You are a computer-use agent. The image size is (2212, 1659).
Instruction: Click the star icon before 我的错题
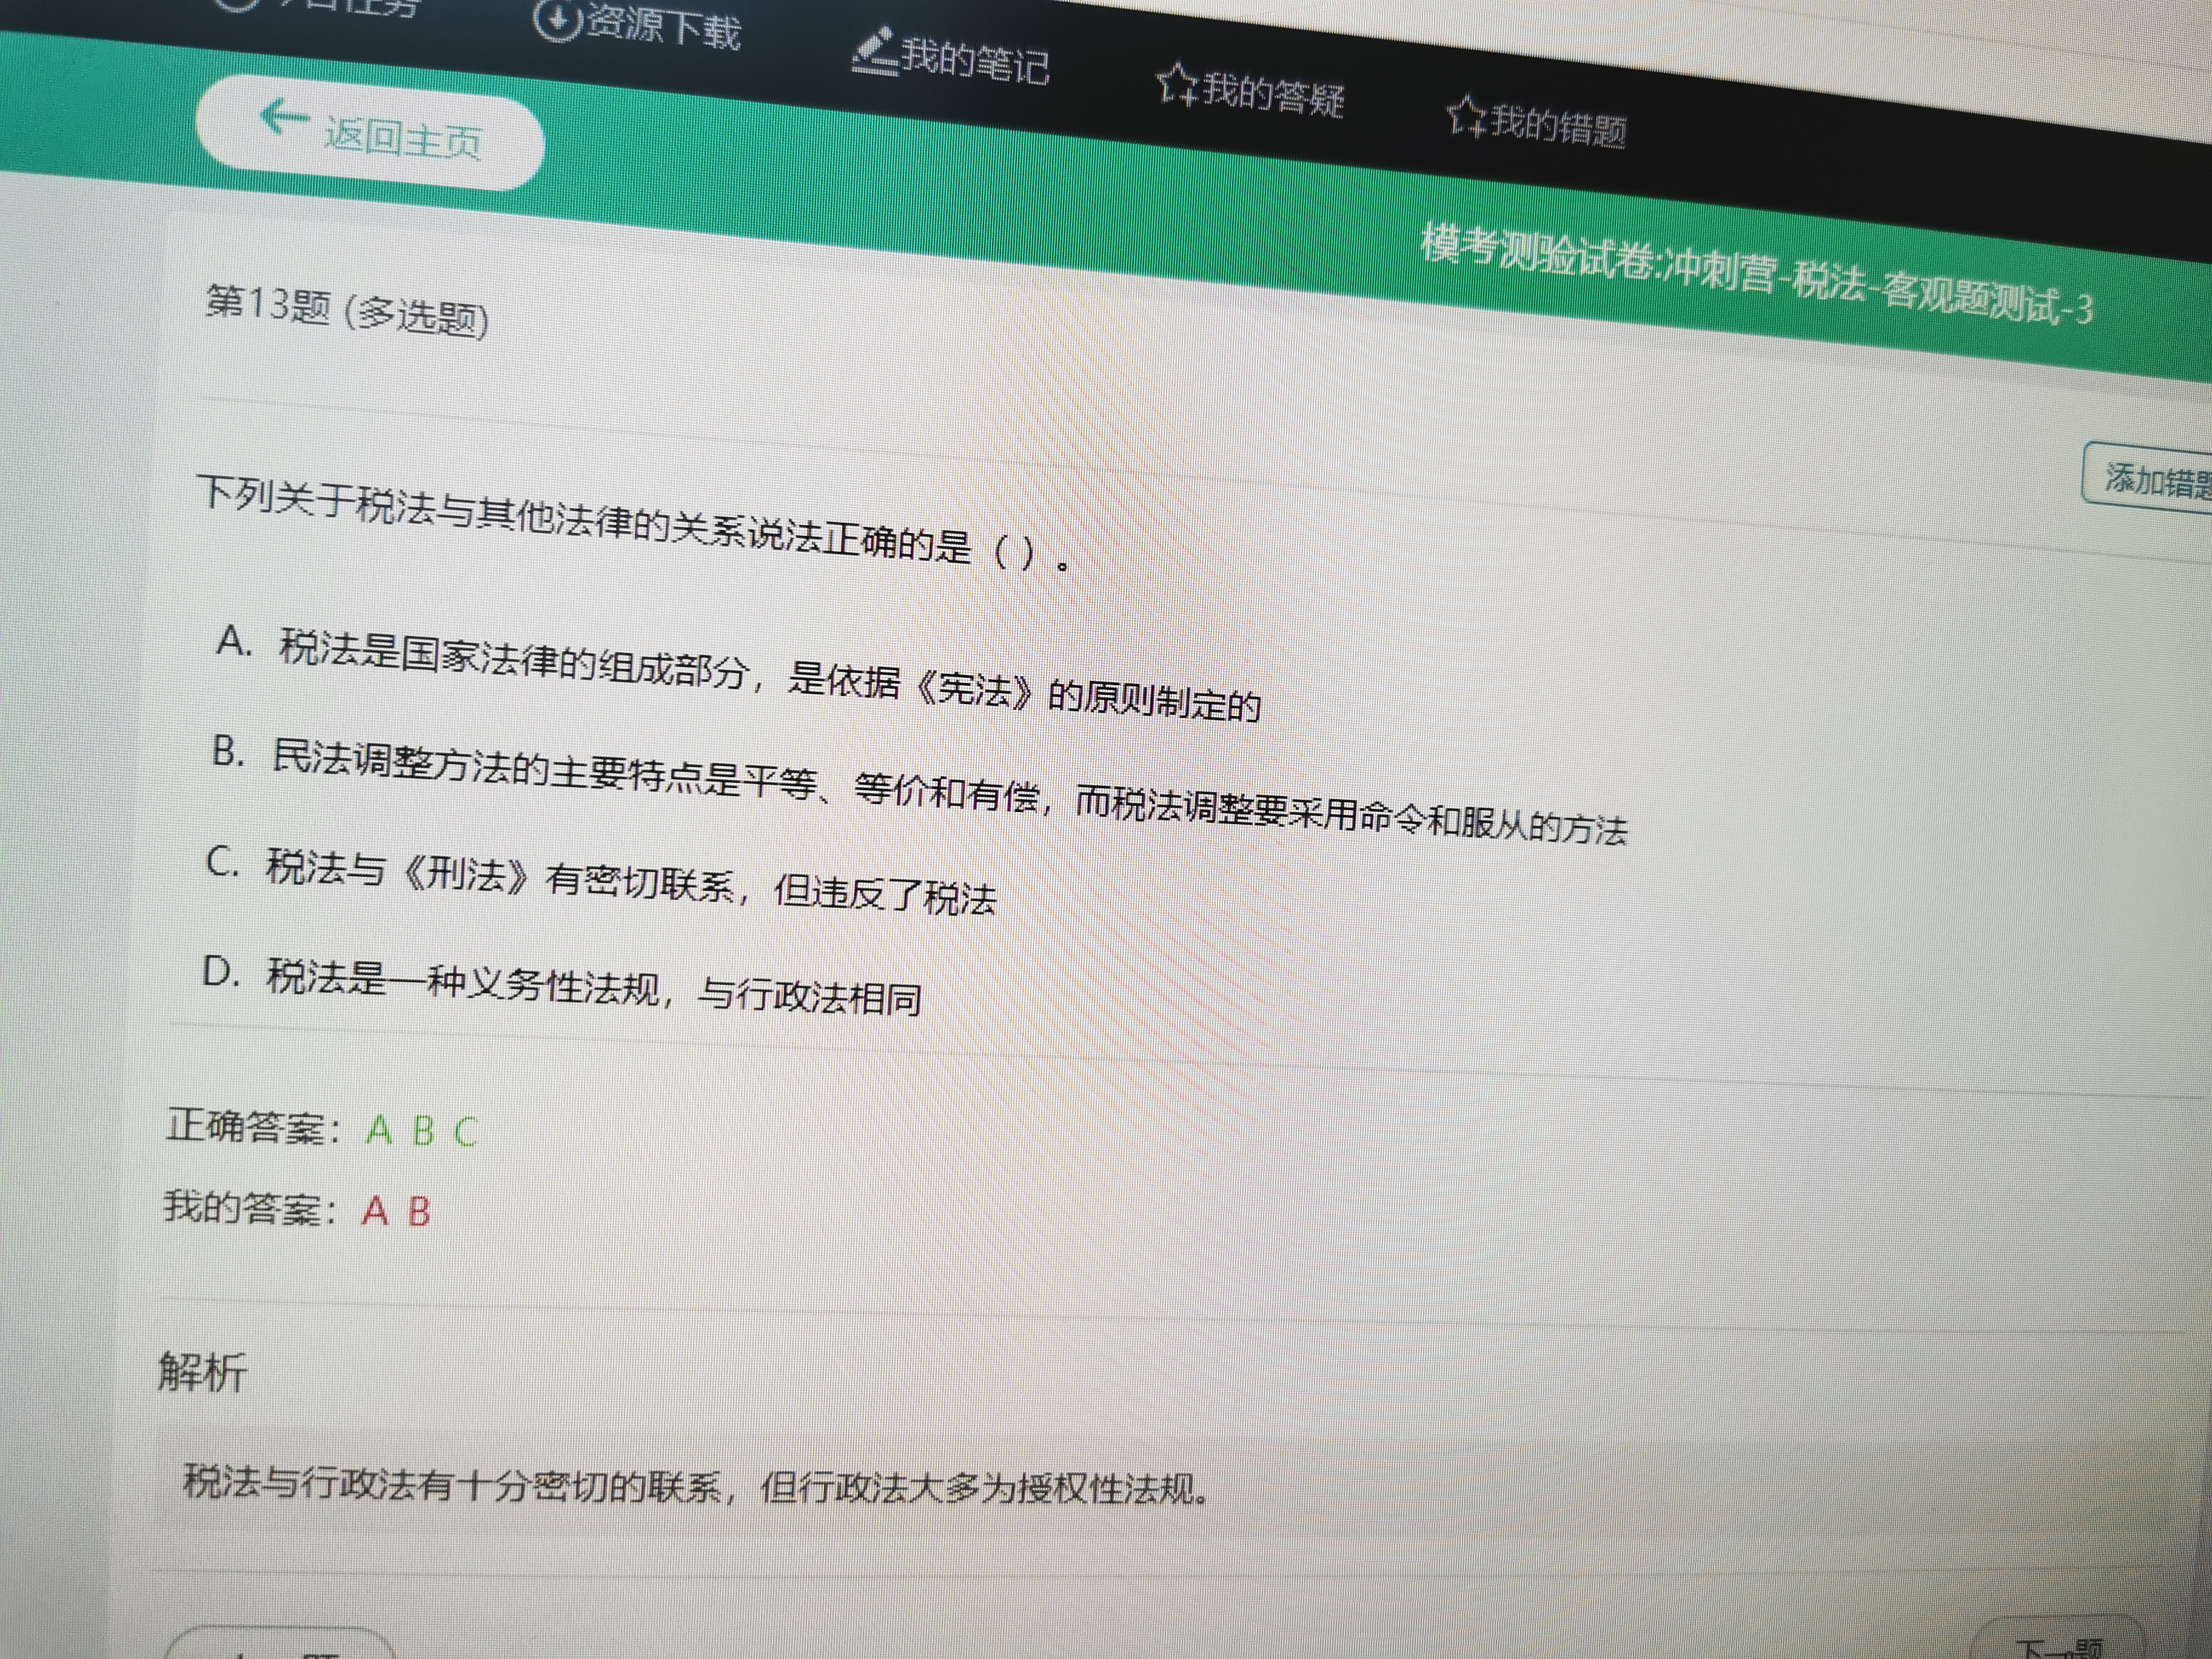pos(1466,117)
